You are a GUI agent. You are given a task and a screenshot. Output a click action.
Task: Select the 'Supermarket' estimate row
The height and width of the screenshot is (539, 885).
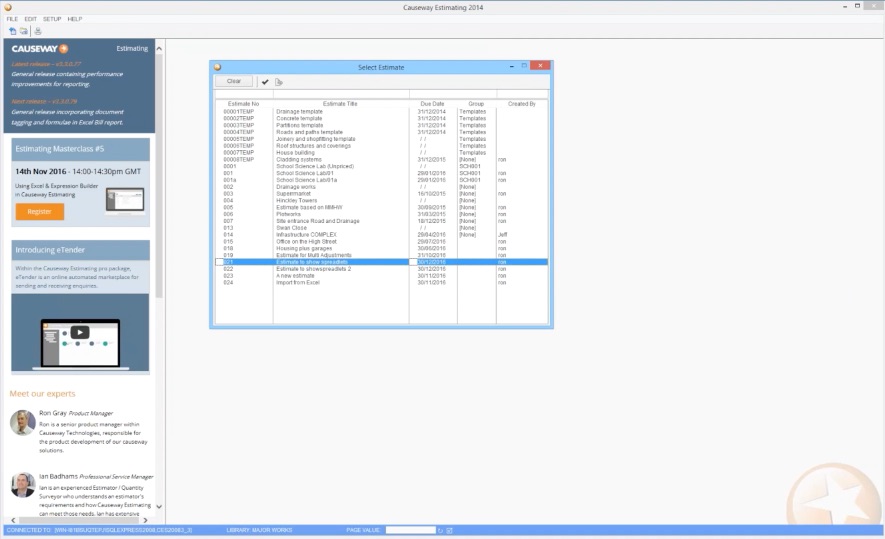[x=382, y=194]
